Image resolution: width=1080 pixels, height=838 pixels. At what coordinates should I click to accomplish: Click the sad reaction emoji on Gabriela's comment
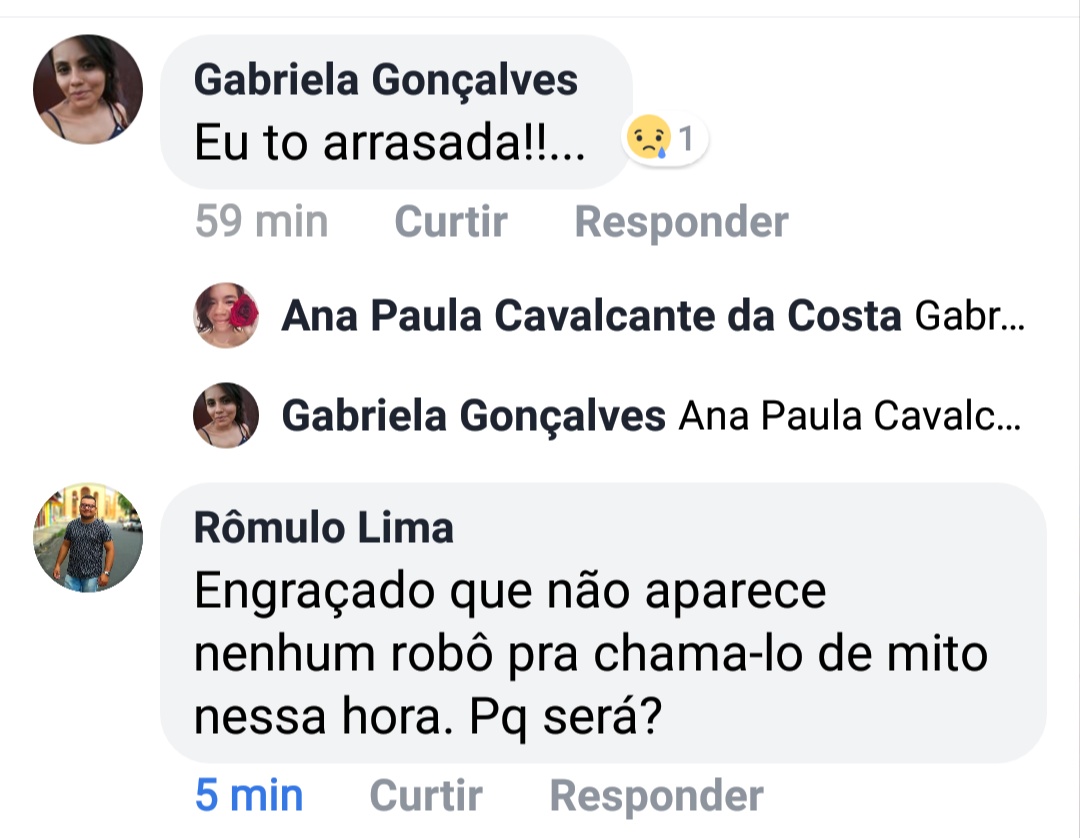(x=647, y=140)
